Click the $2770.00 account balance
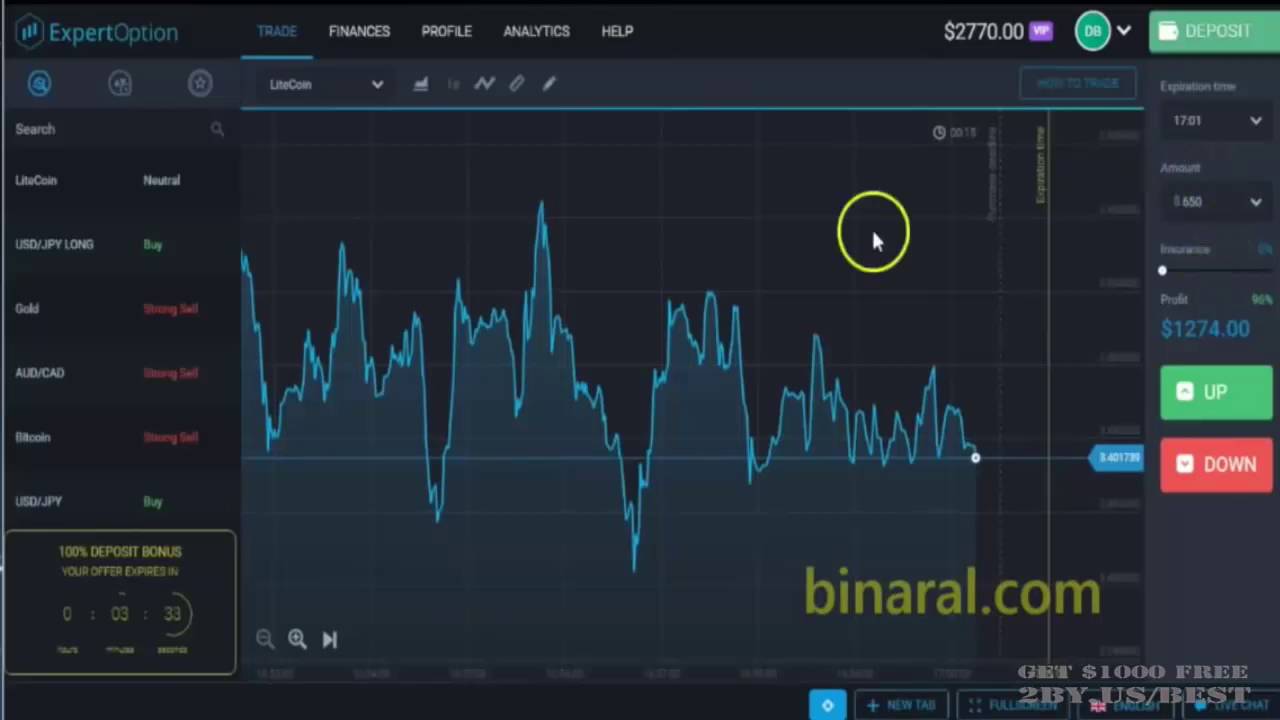 click(983, 31)
